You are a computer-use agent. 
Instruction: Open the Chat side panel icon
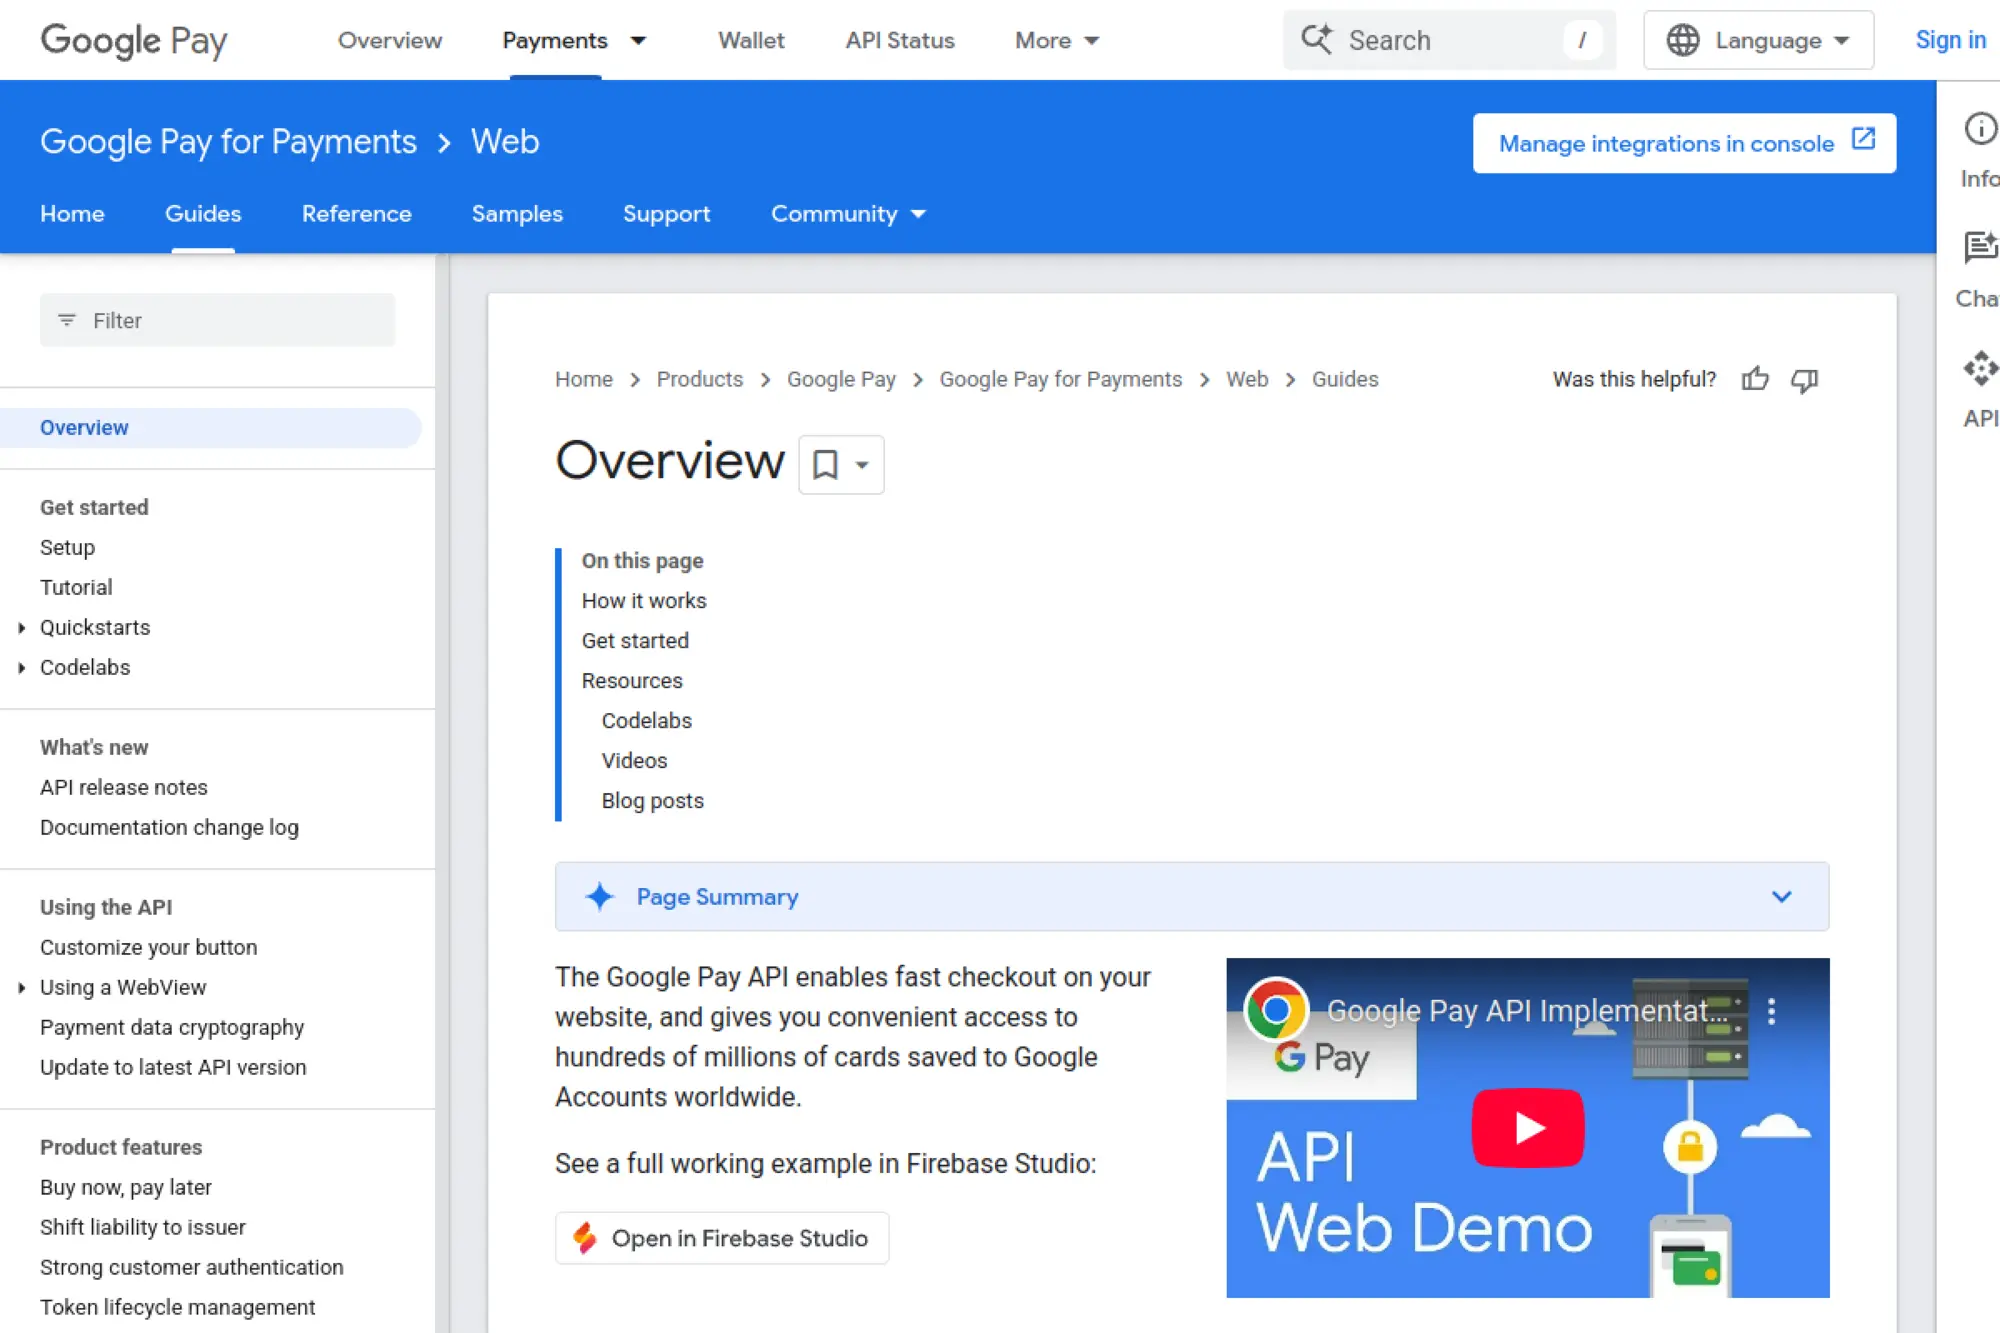(1979, 247)
